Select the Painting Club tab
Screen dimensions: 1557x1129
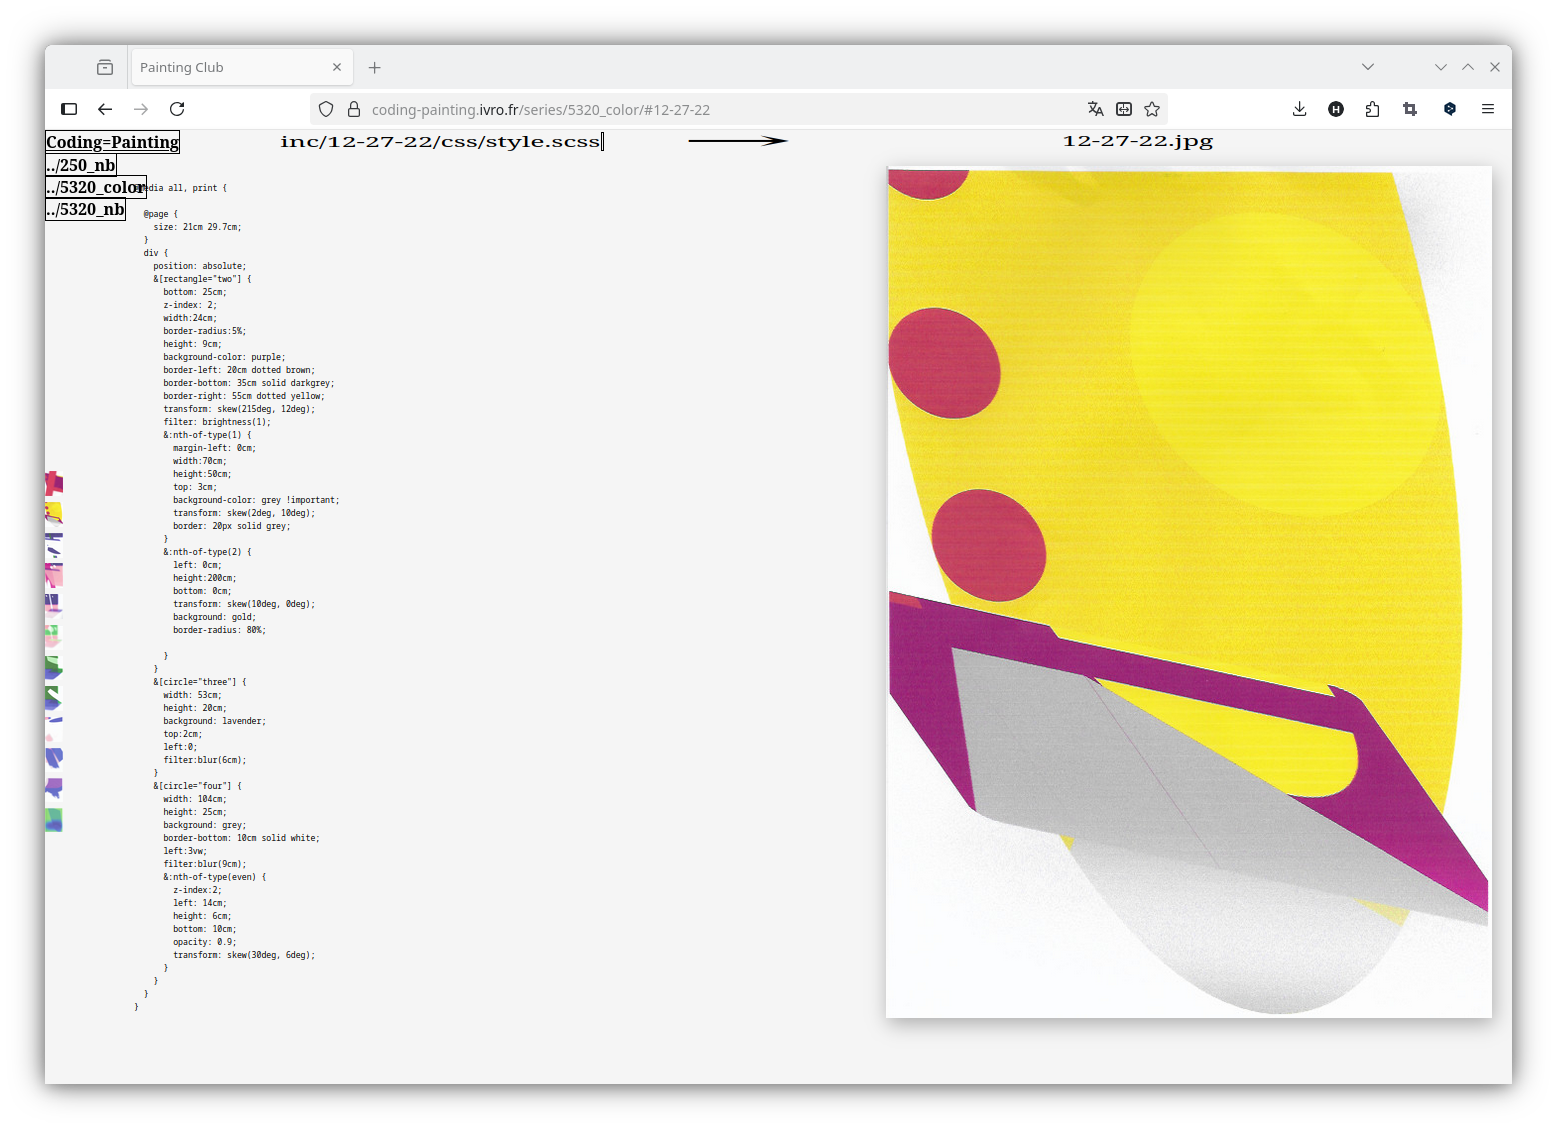click(x=230, y=67)
